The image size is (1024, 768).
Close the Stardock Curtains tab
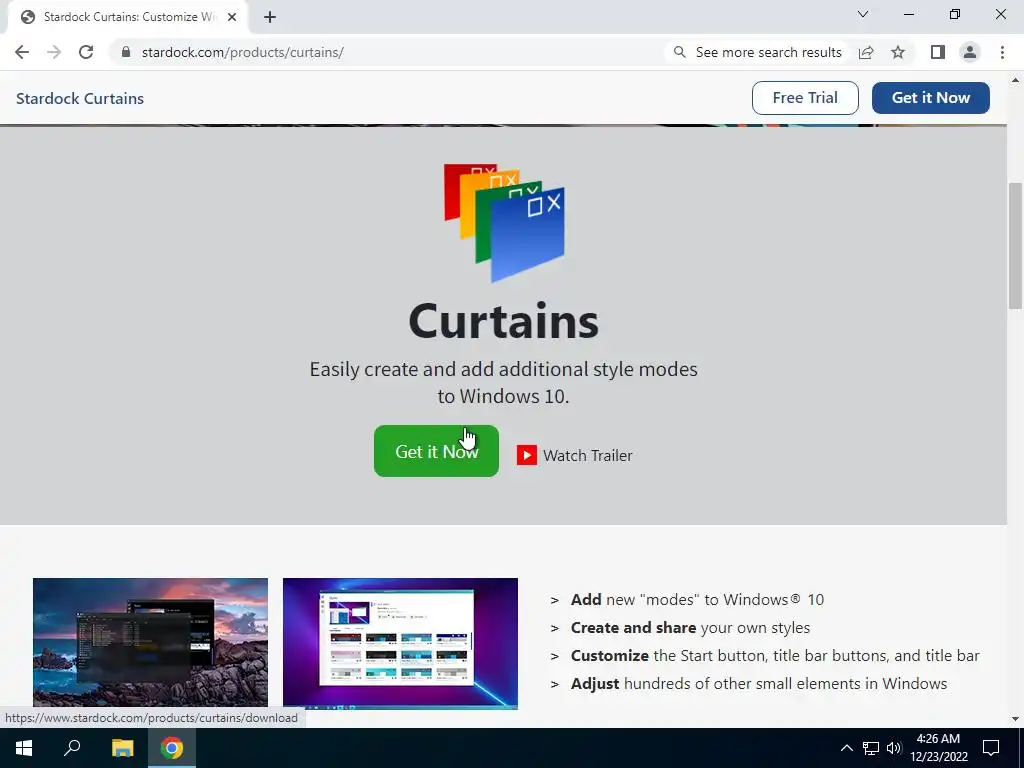(x=232, y=17)
